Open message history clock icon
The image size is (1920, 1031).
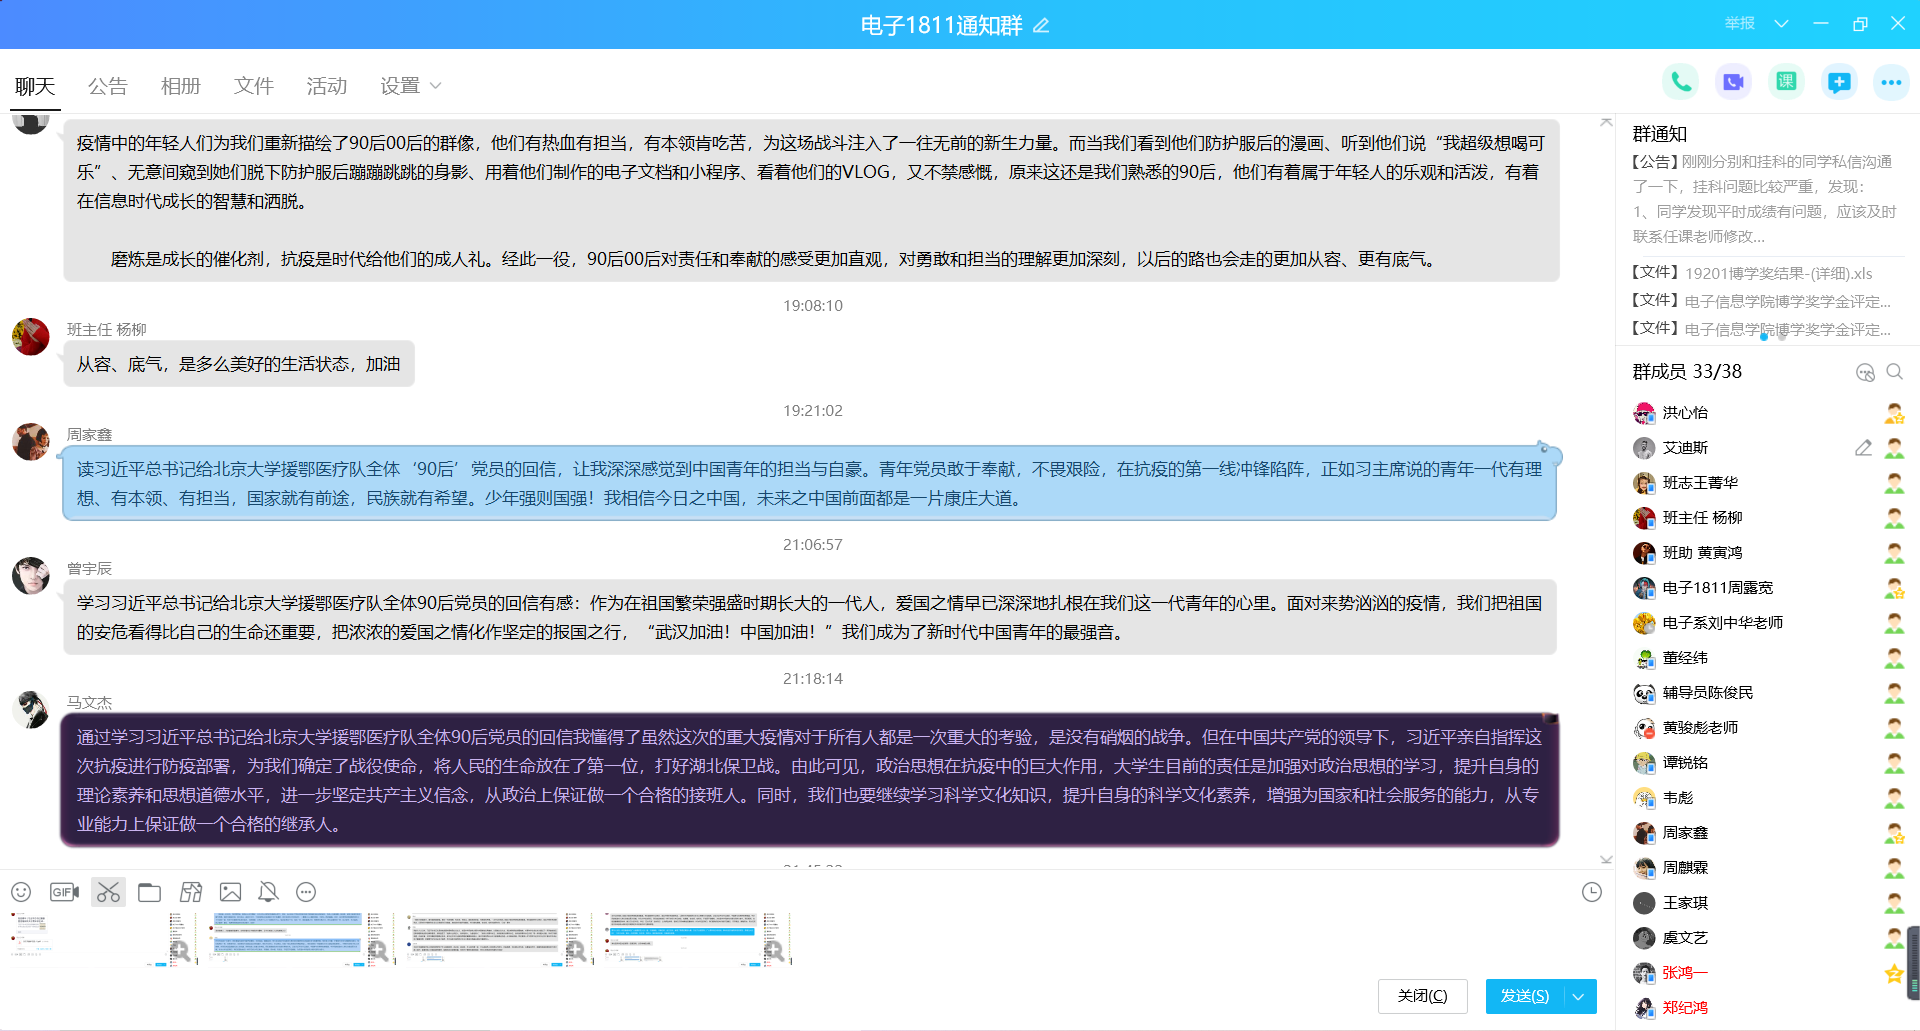click(1592, 892)
